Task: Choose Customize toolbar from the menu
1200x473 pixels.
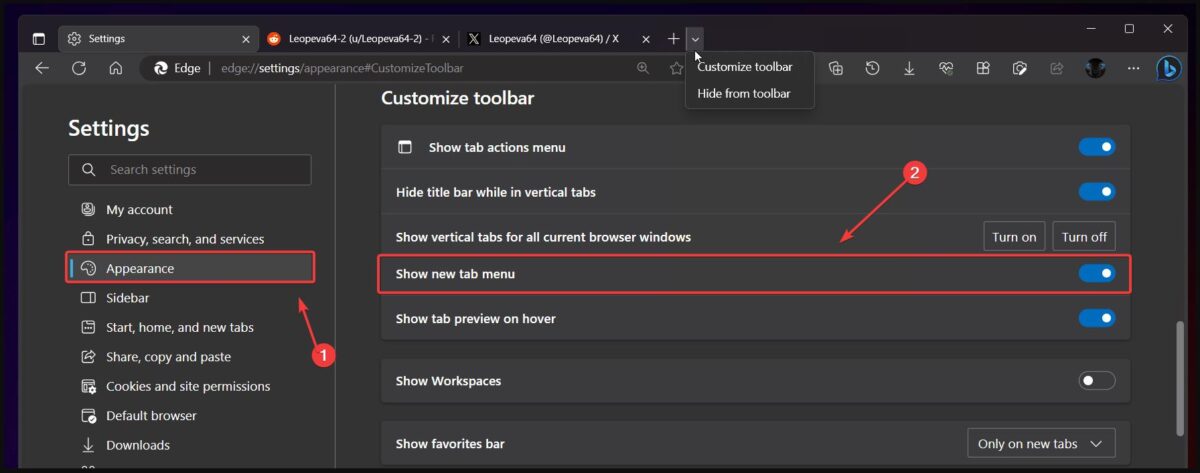Action: coord(745,67)
